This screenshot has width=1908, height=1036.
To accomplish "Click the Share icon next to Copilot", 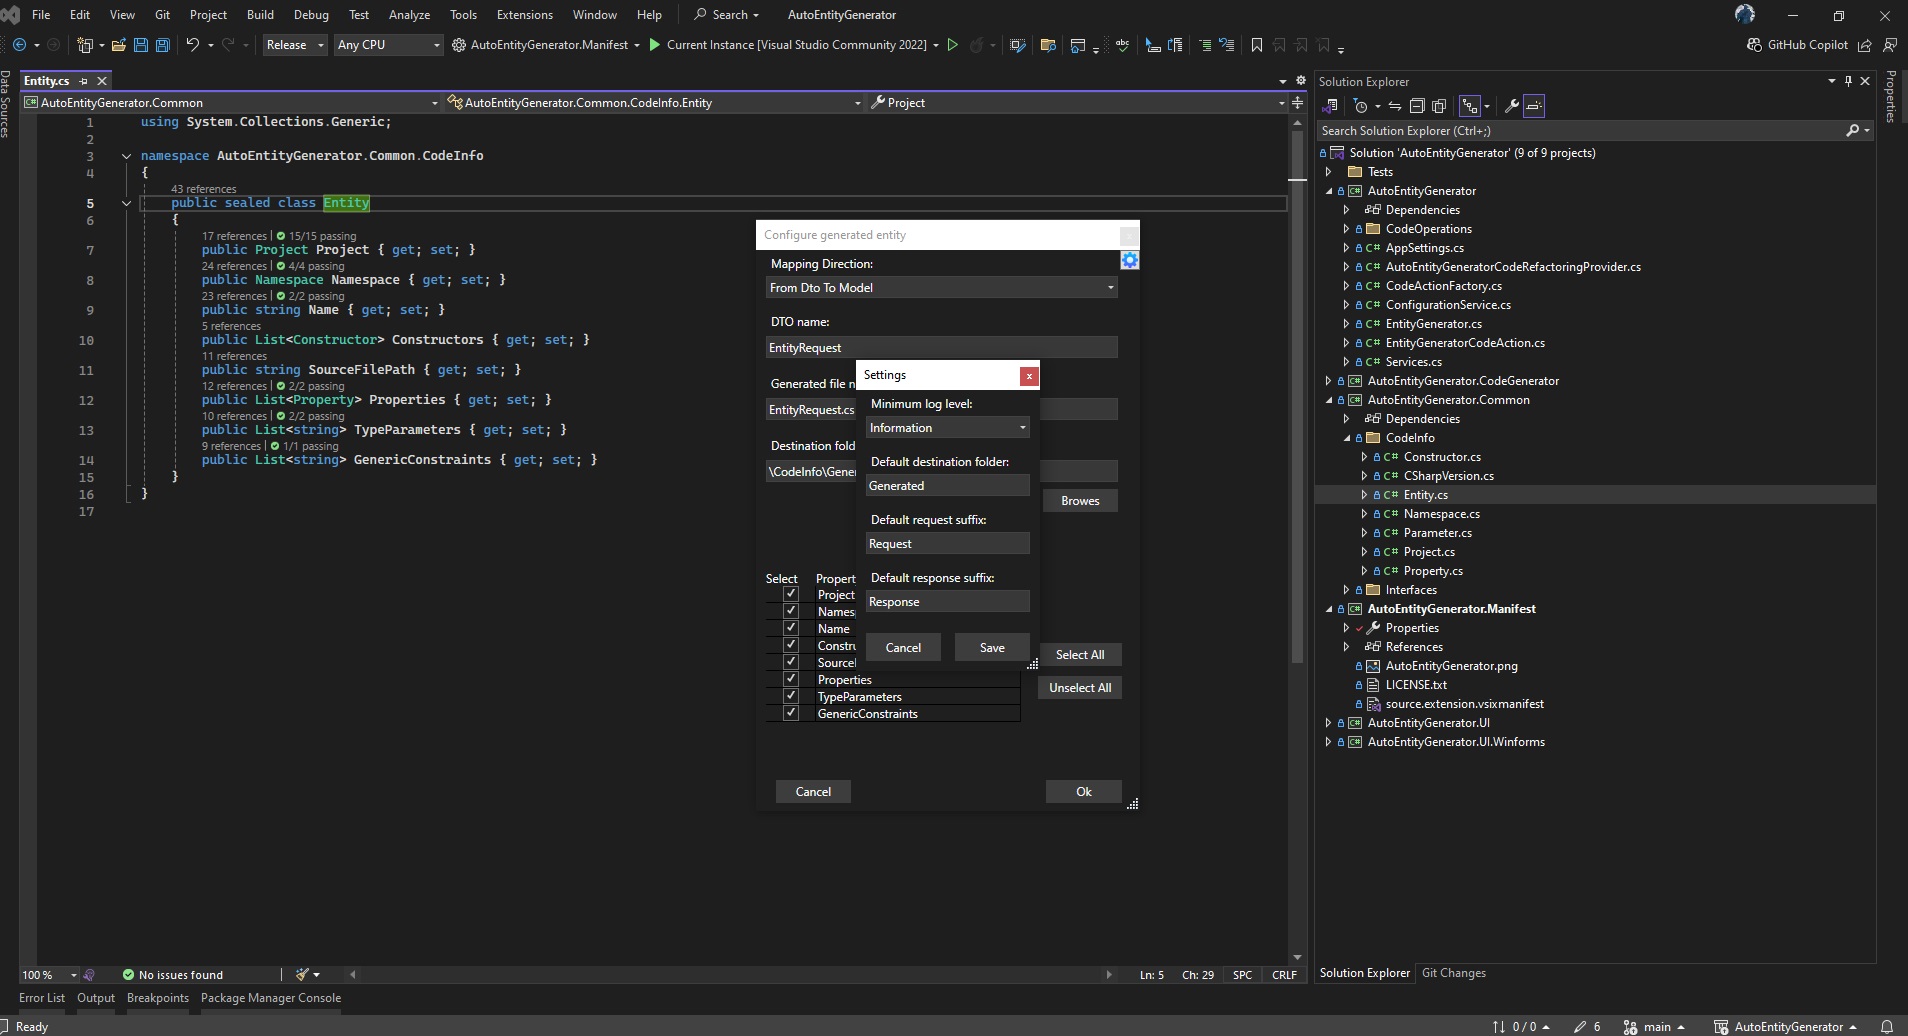I will click(x=1865, y=45).
